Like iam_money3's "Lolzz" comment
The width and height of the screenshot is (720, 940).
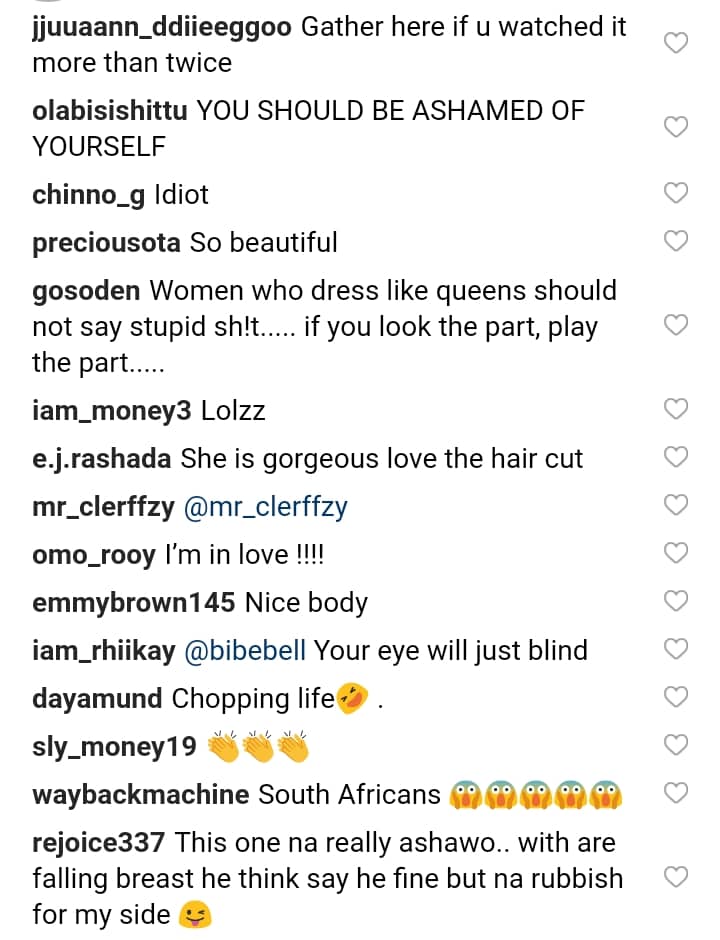click(677, 409)
